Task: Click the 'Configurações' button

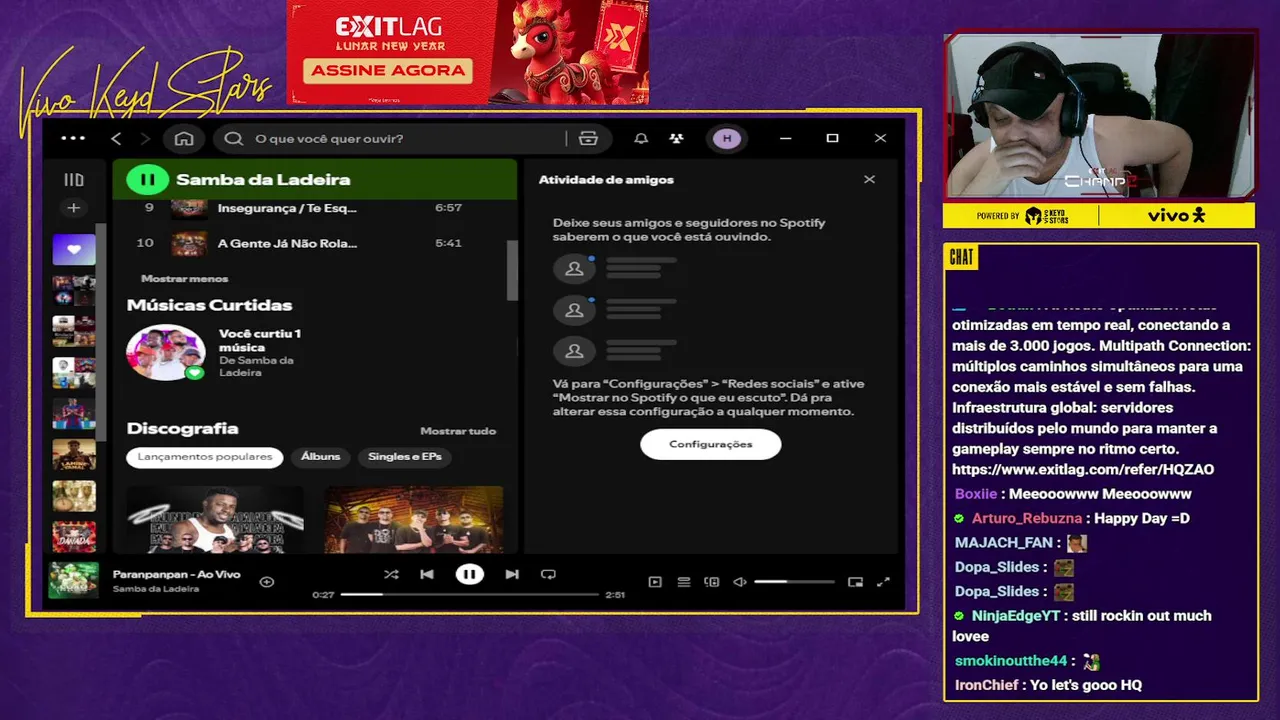Action: pos(711,444)
